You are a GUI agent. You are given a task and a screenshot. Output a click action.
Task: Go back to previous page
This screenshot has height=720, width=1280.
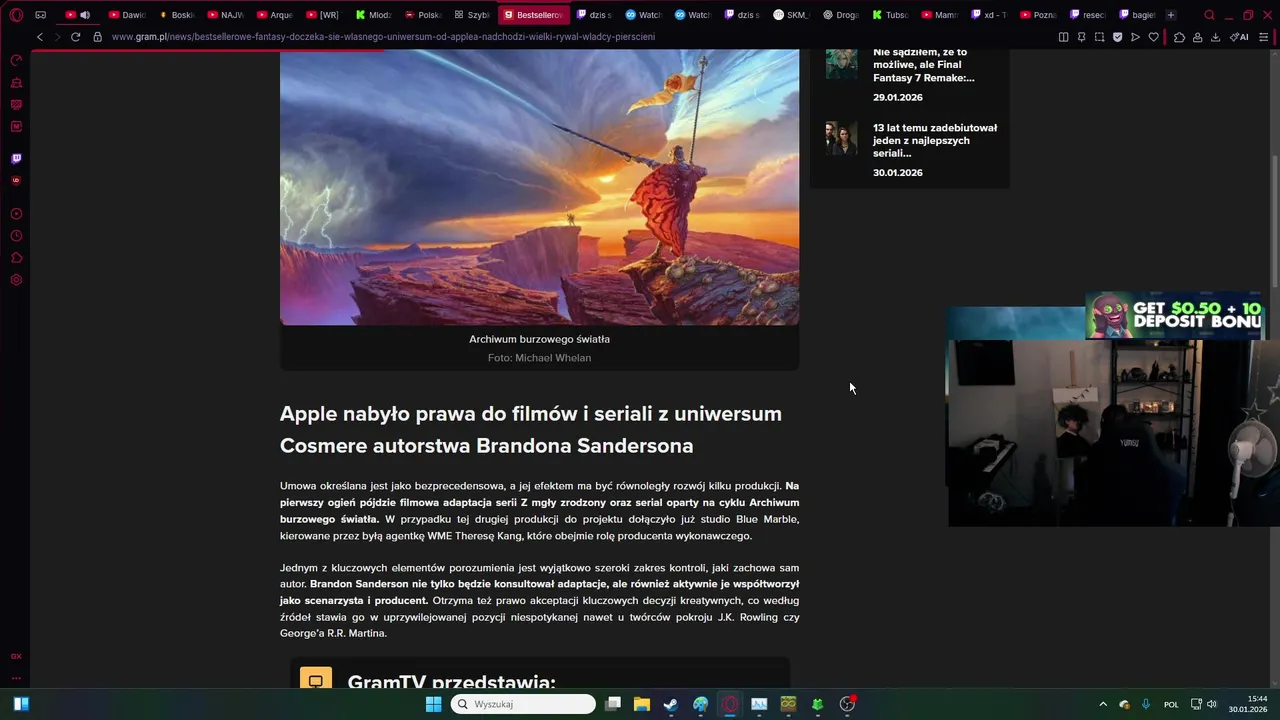click(40, 37)
